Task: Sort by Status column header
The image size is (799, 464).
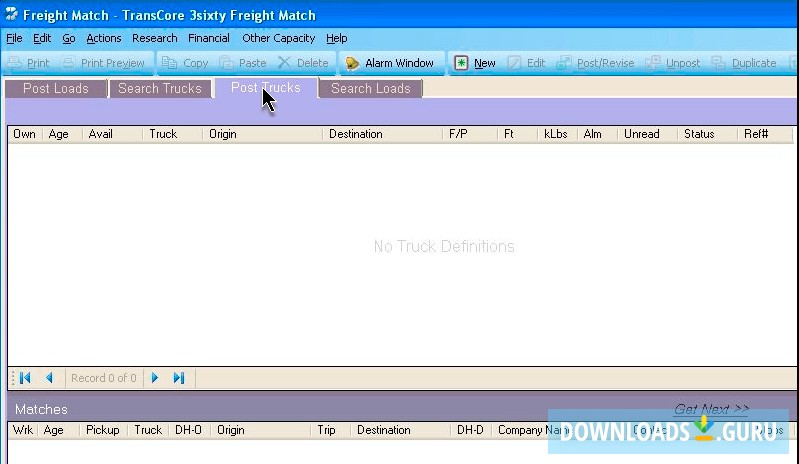Action: coord(707,134)
